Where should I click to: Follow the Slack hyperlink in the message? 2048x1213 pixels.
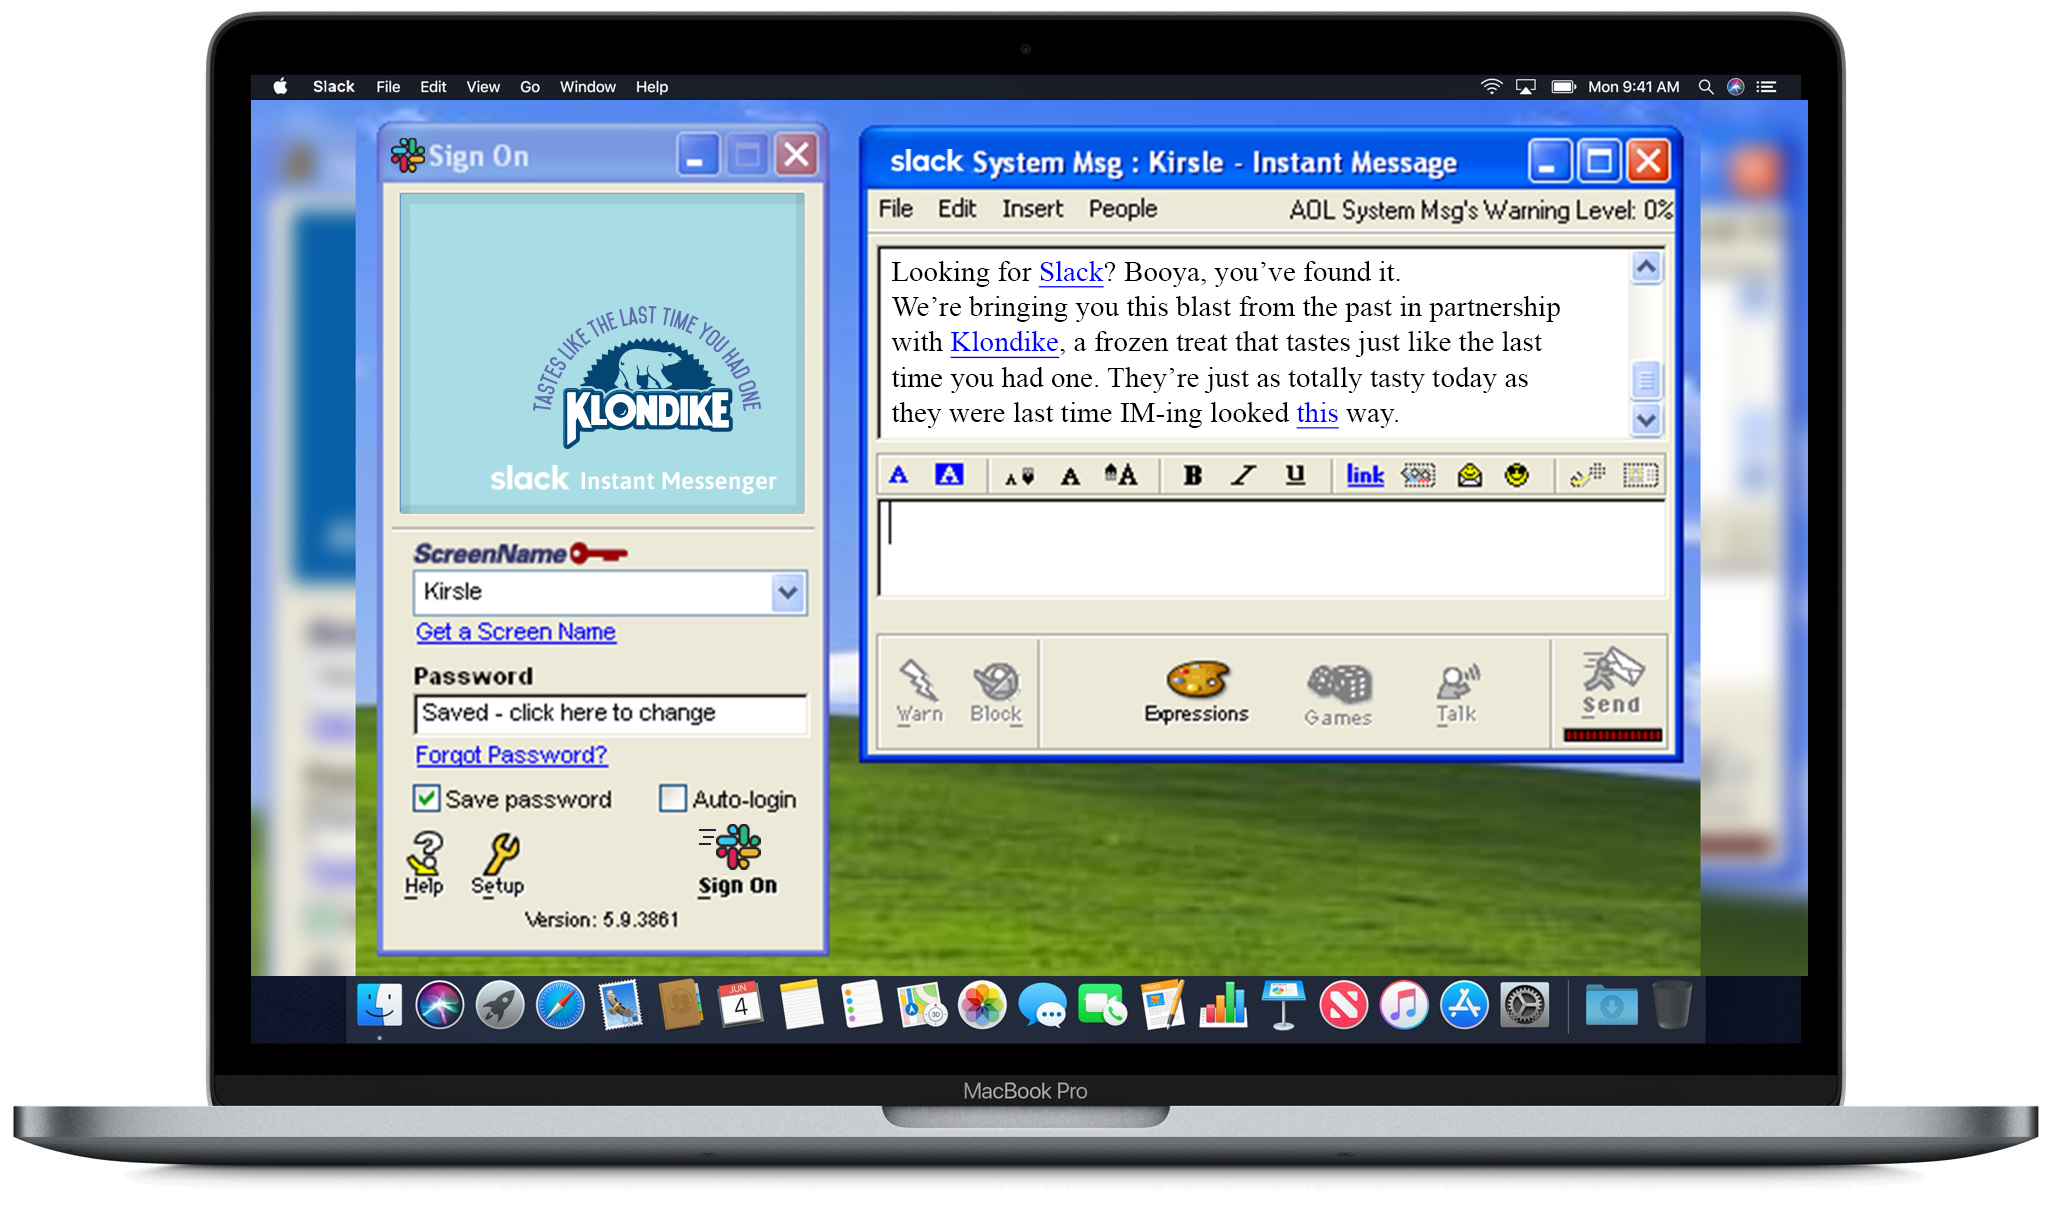[x=1071, y=272]
